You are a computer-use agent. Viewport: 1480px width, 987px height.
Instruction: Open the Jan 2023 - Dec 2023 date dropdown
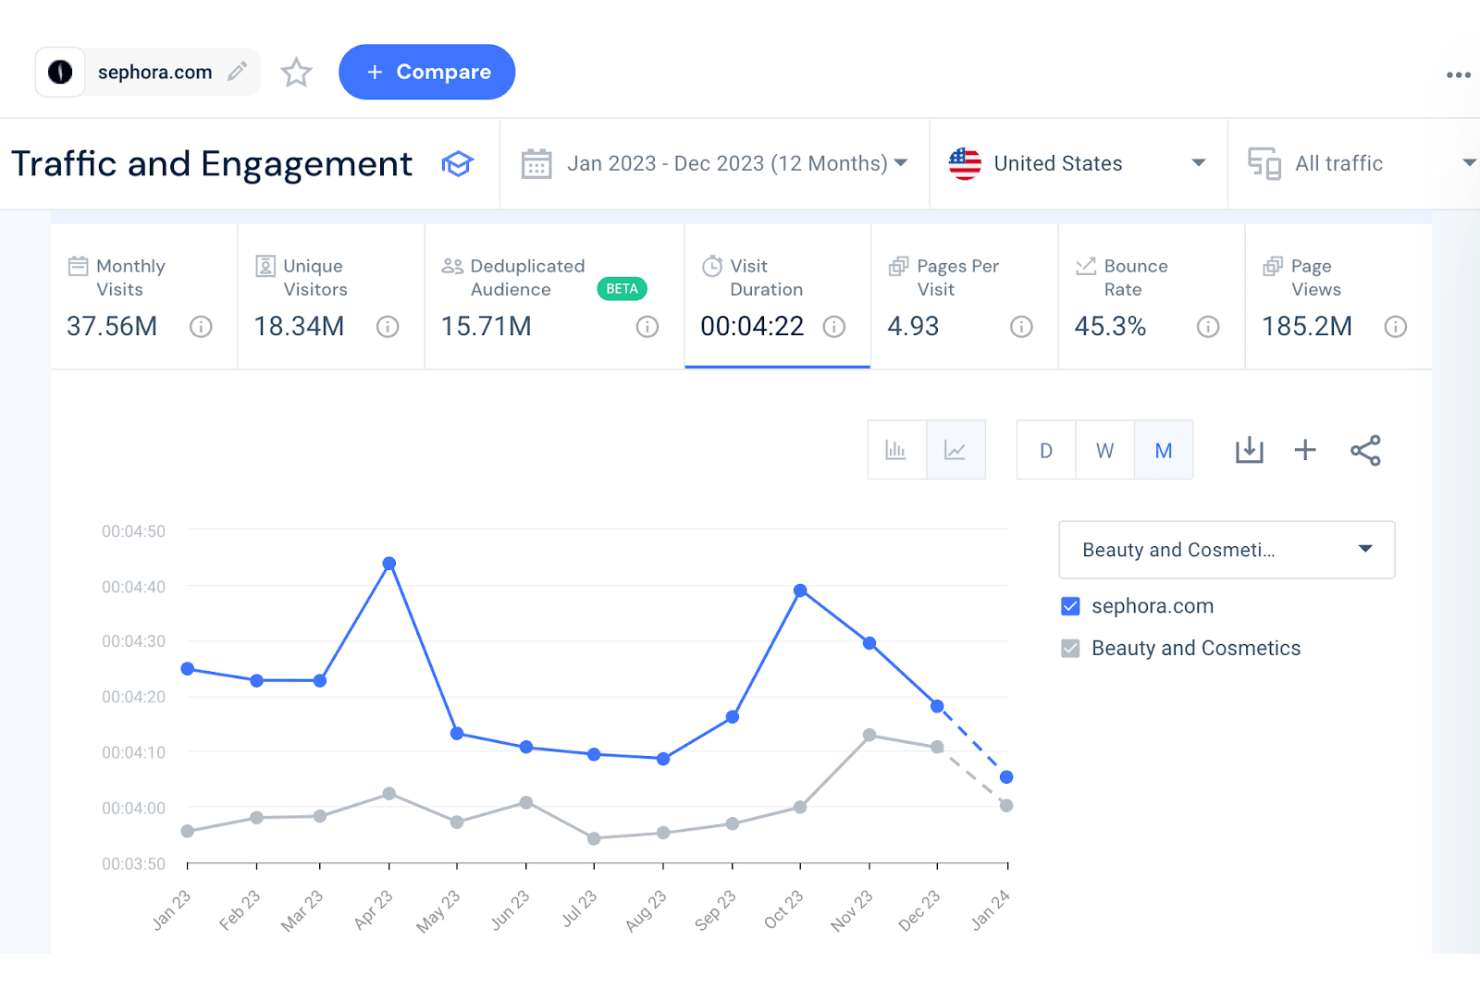715,163
